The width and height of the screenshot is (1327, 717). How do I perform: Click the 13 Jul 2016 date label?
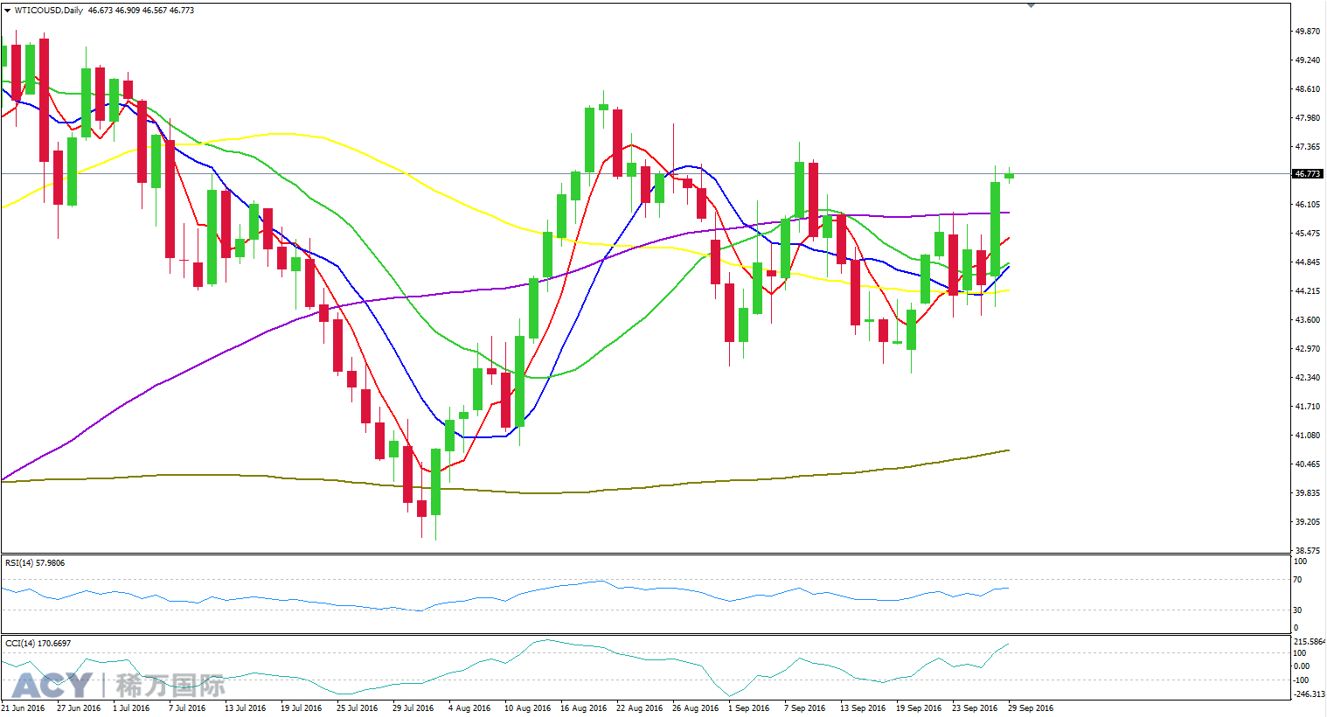pyautogui.click(x=247, y=708)
